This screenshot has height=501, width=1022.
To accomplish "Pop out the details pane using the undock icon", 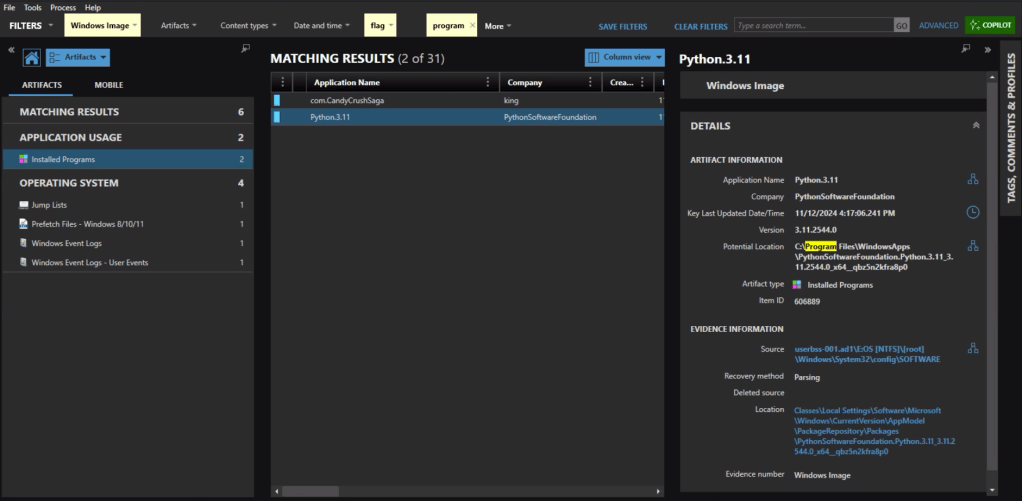I will coord(965,48).
